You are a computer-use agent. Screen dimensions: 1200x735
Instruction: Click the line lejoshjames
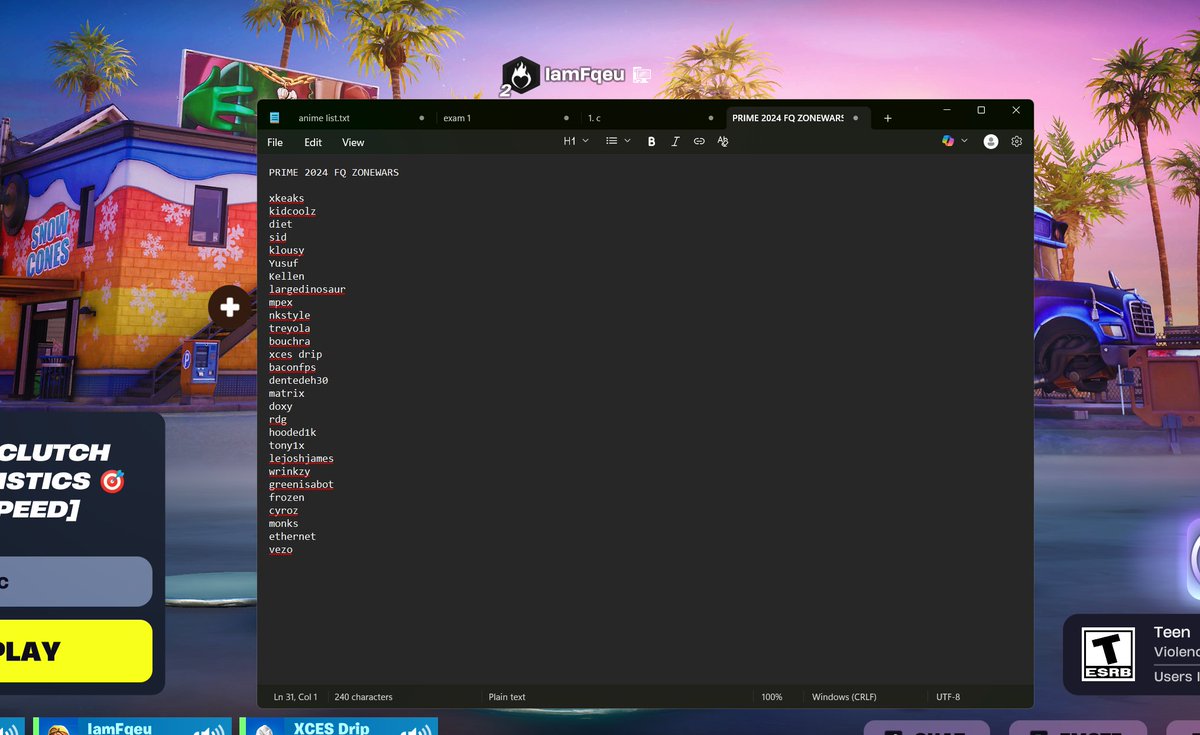click(x=301, y=458)
